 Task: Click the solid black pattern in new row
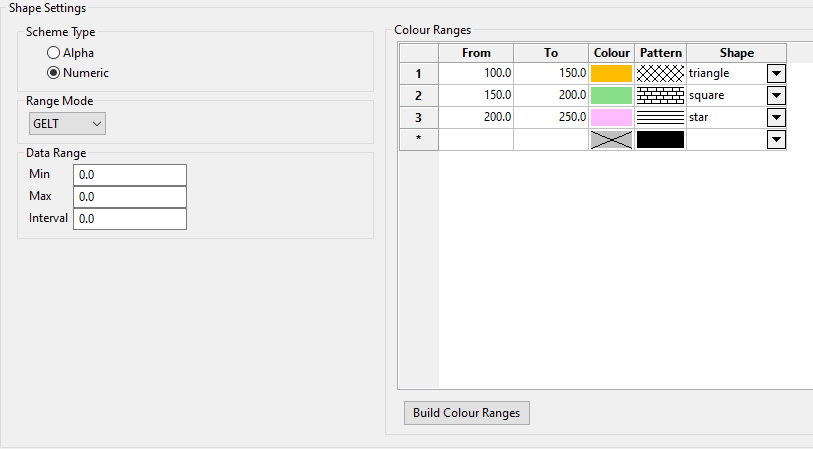[x=660, y=140]
